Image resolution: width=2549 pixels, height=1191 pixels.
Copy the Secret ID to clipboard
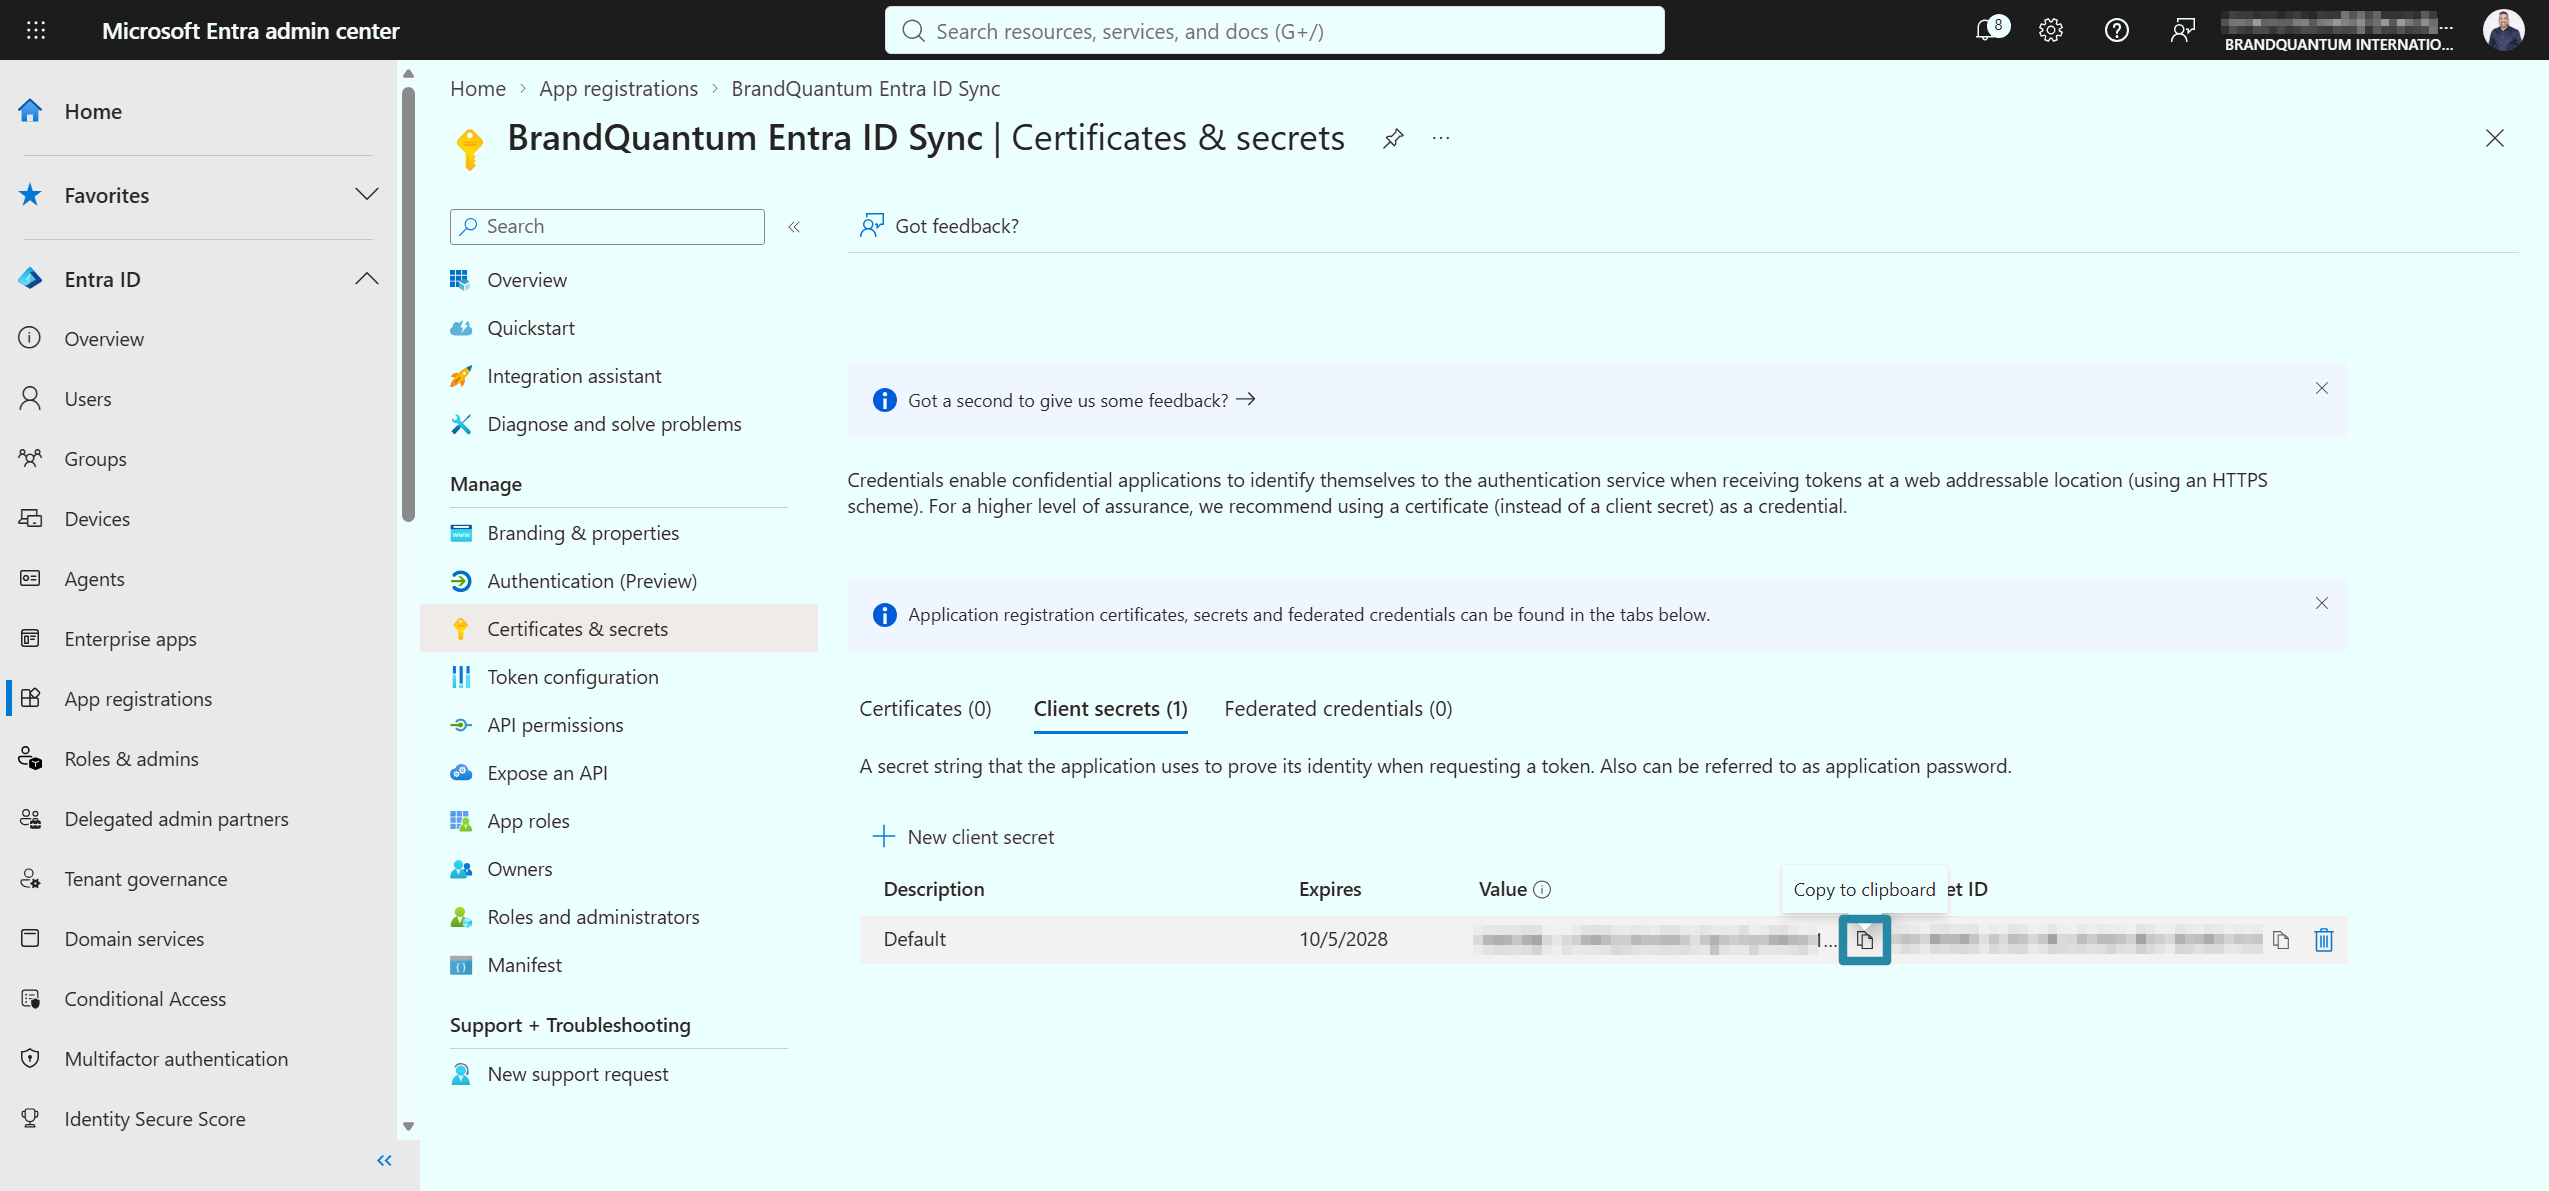click(x=2281, y=939)
